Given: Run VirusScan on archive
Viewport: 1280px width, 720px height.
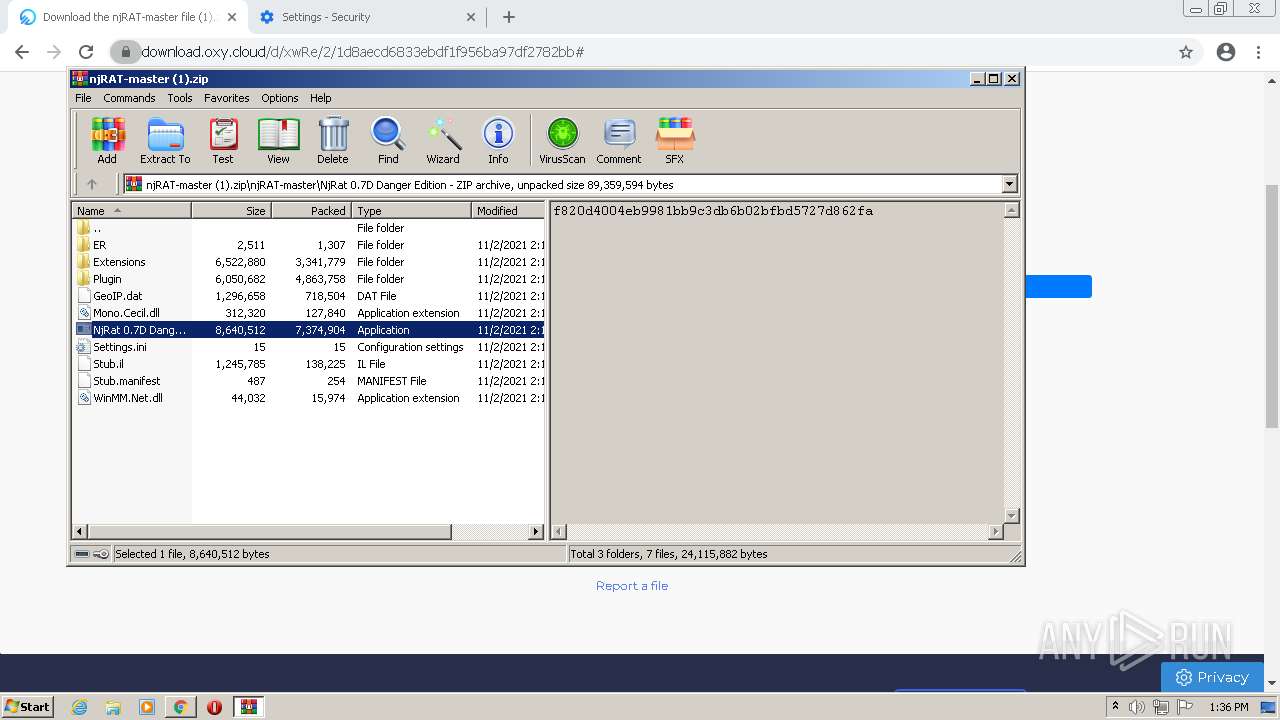Looking at the screenshot, I should point(562,140).
